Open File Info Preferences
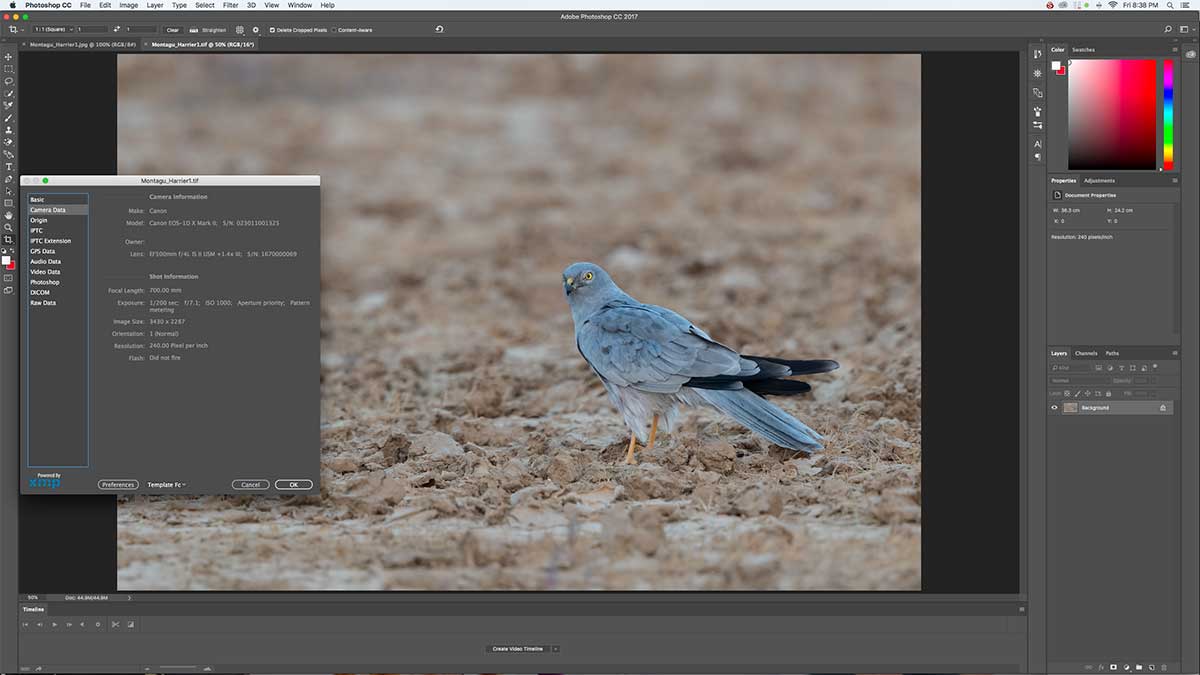This screenshot has width=1200, height=675. [118, 484]
